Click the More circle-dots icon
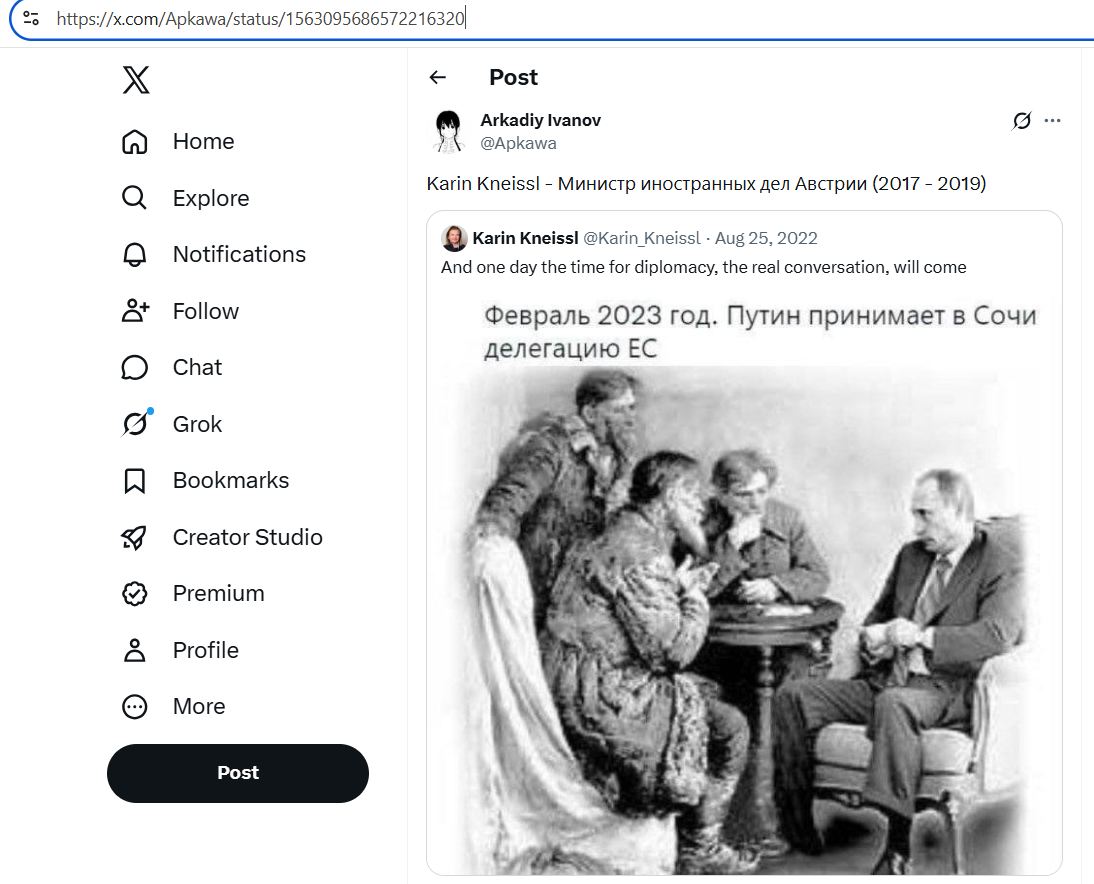 point(135,707)
